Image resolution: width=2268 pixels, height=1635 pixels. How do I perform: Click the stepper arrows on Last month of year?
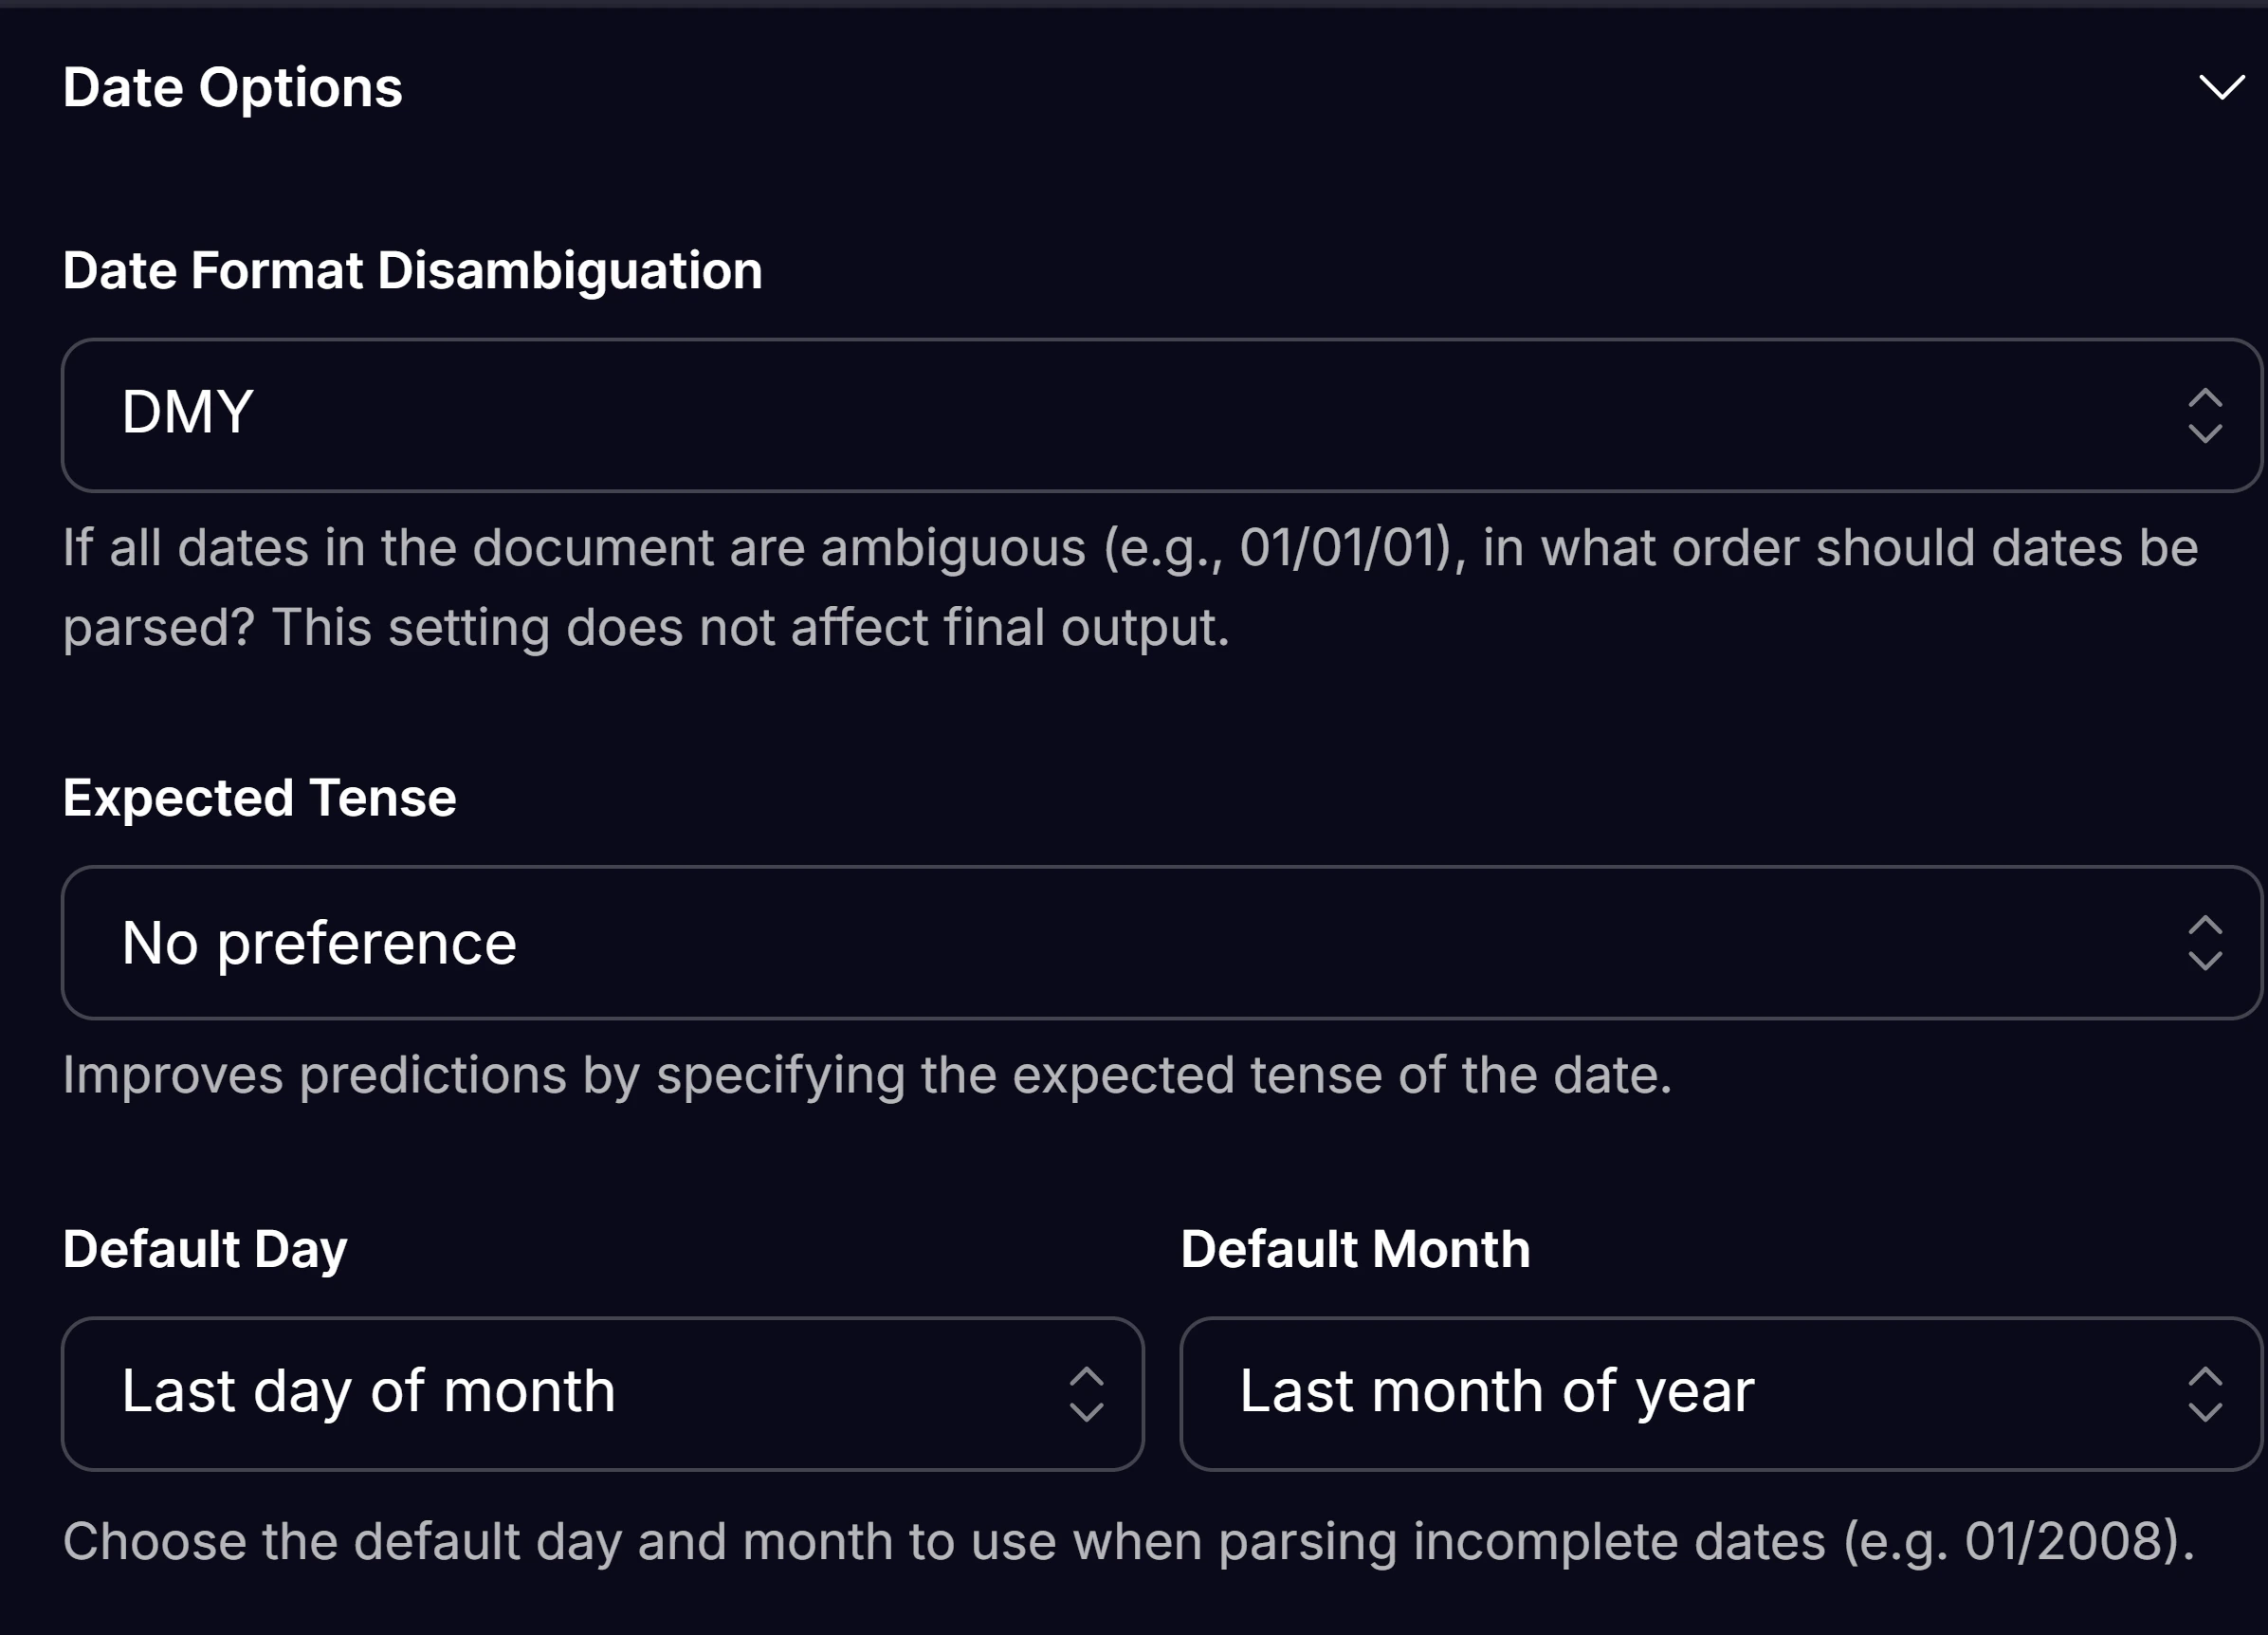point(2206,1393)
